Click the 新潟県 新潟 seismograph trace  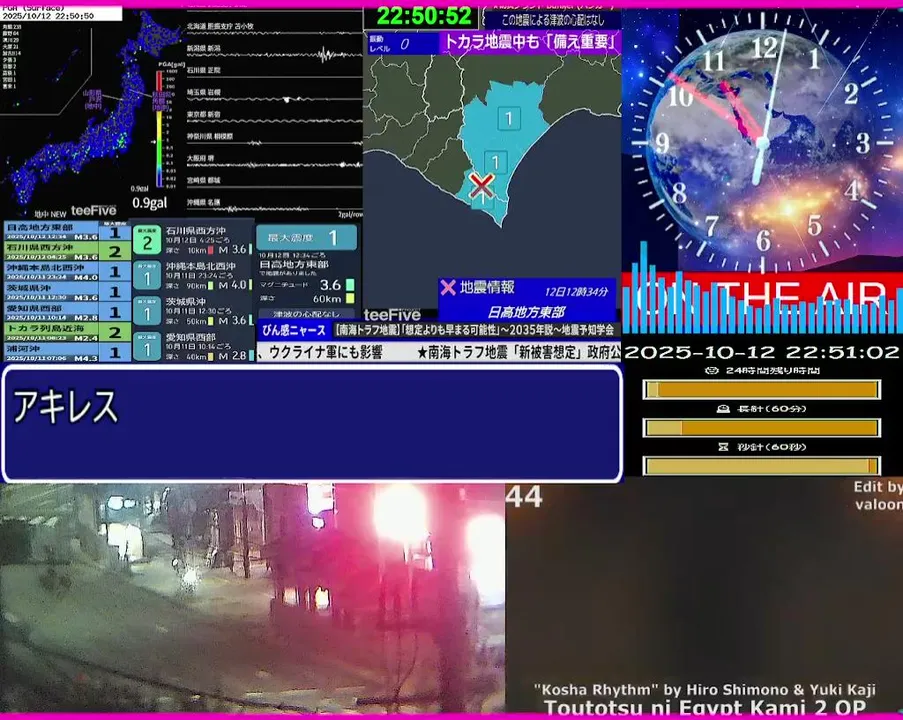coord(275,54)
